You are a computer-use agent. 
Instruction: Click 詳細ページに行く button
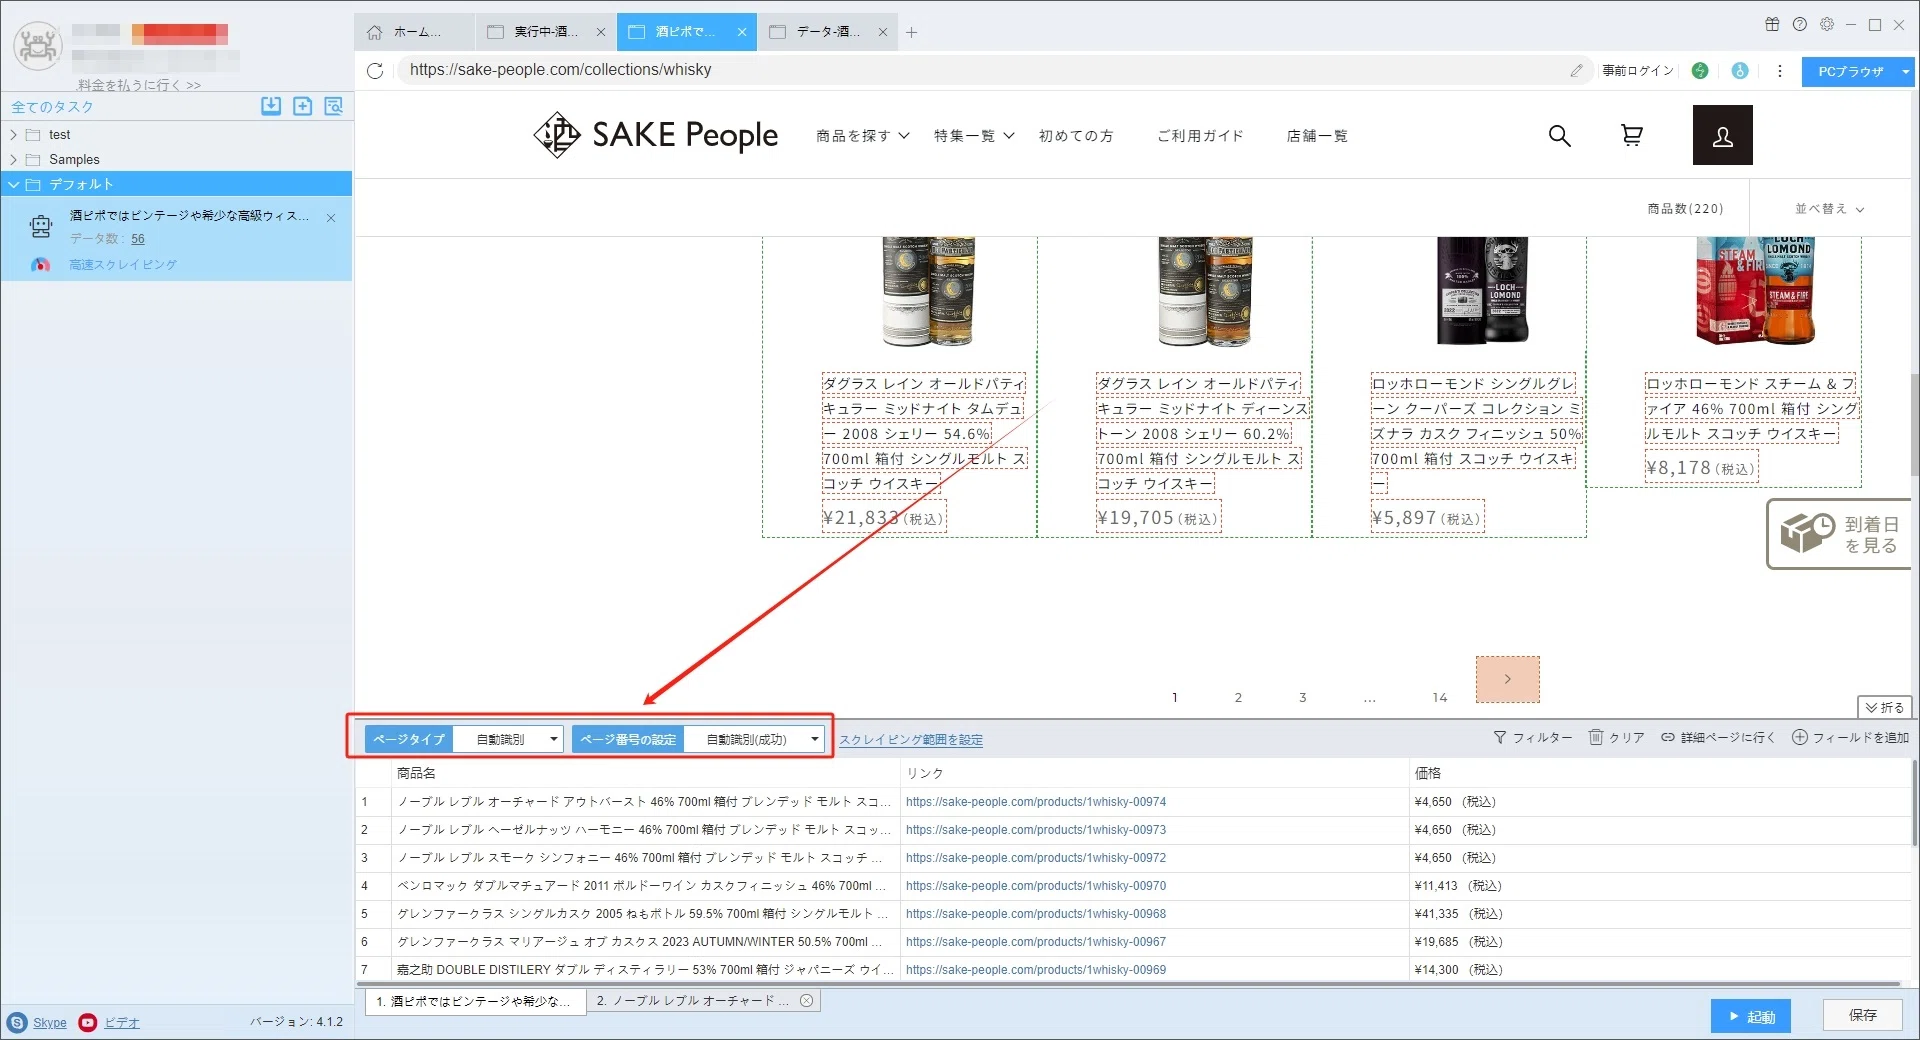click(x=1718, y=738)
